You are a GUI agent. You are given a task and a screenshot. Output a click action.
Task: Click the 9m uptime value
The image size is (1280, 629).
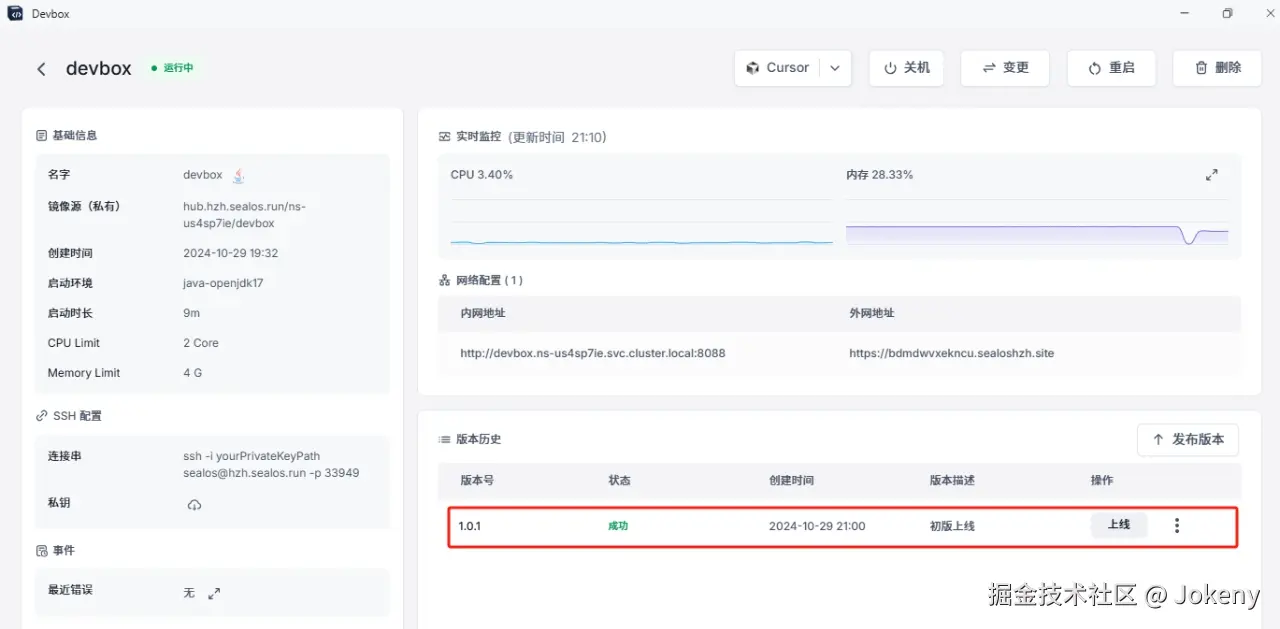[191, 313]
